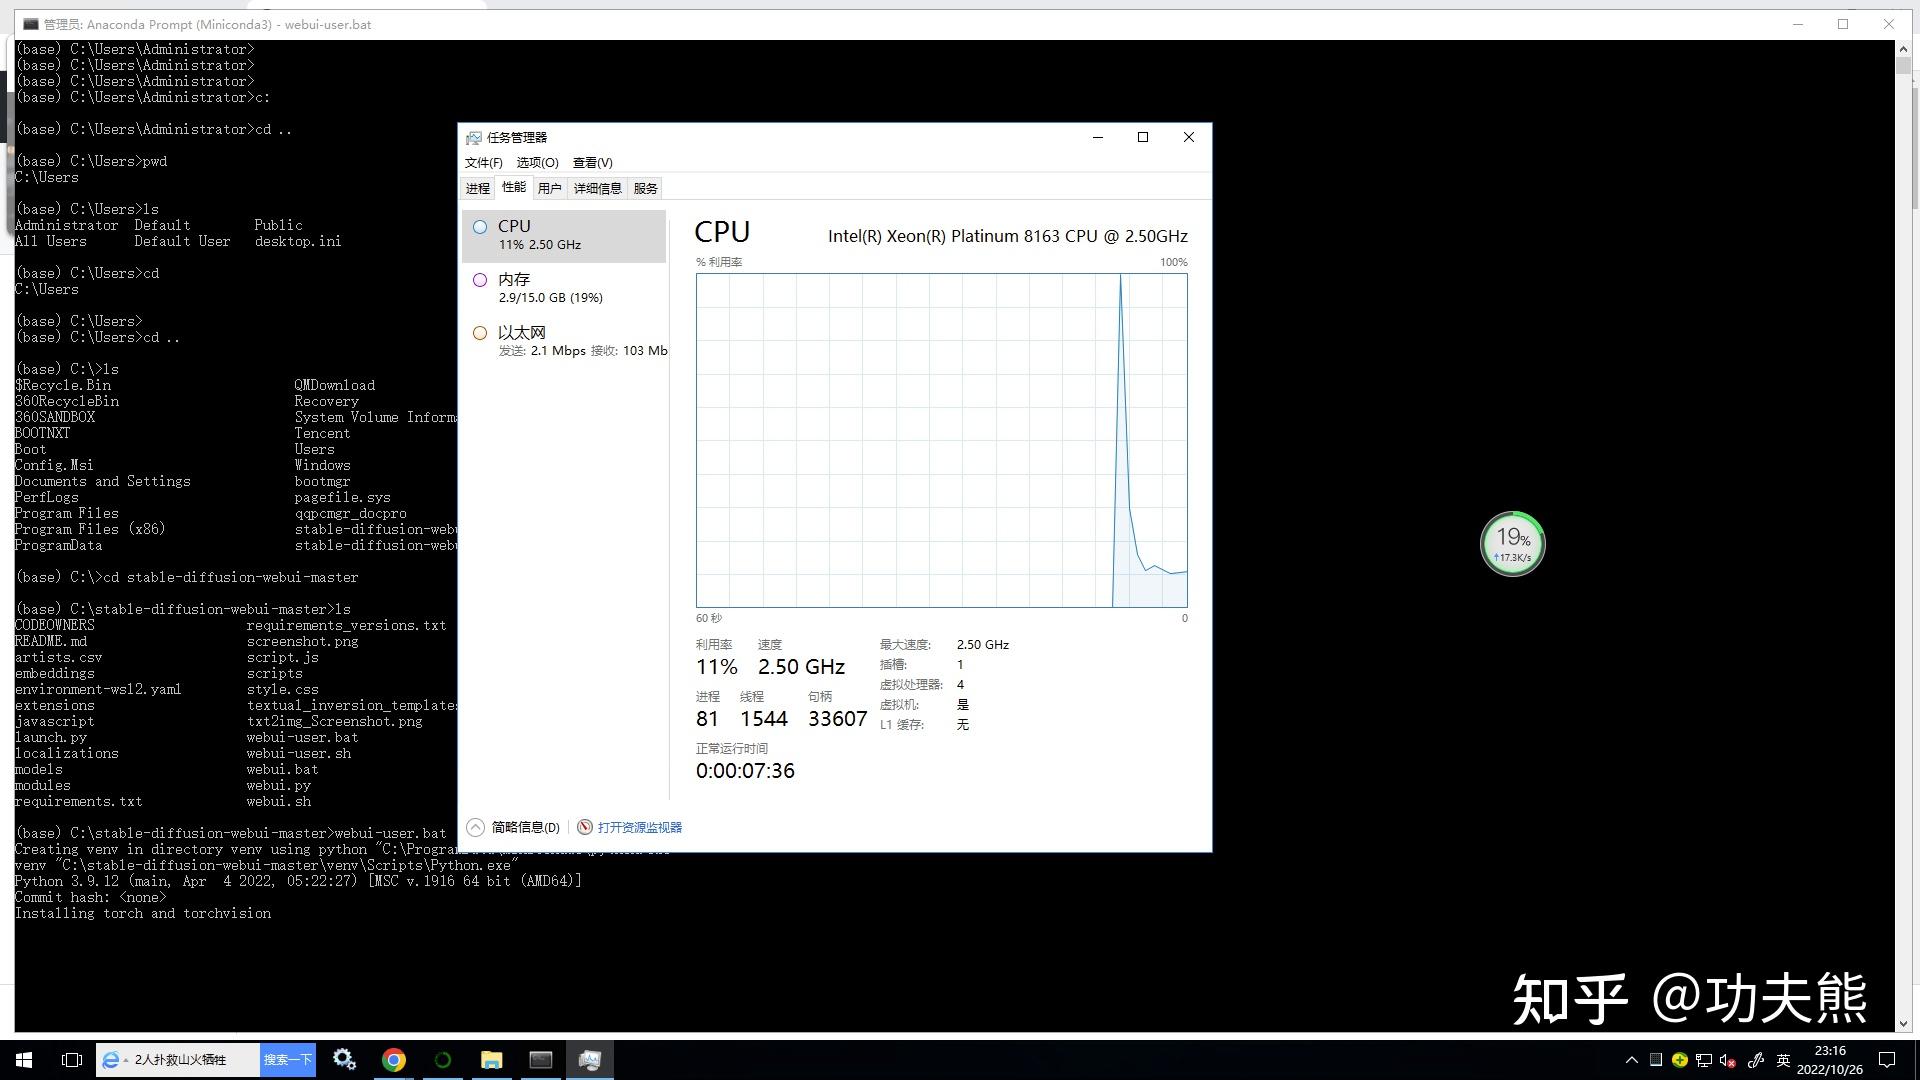This screenshot has height=1080, width=1920.
Task: Switch to the command prompt taskbar icon
Action: pyautogui.click(x=541, y=1060)
